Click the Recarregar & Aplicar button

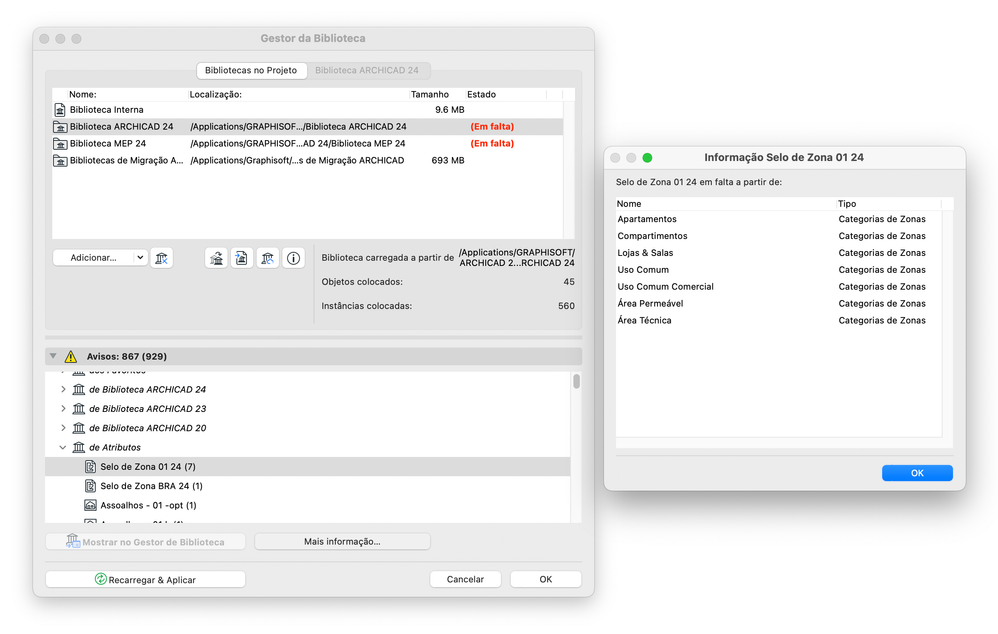click(146, 579)
